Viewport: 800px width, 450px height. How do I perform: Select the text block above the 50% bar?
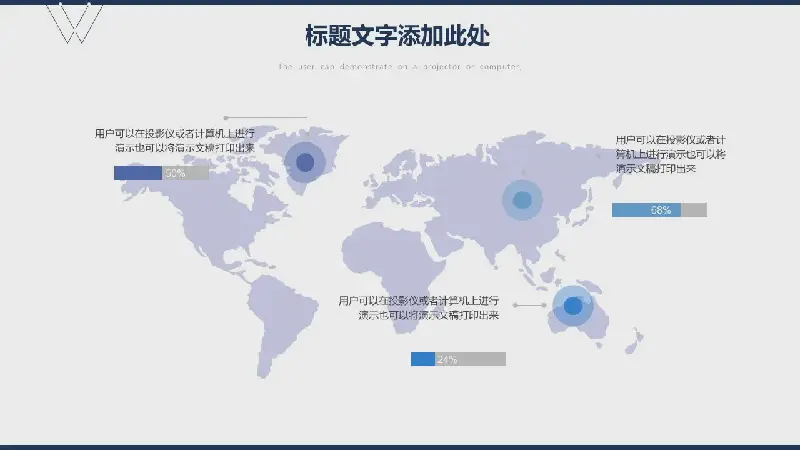(174, 140)
